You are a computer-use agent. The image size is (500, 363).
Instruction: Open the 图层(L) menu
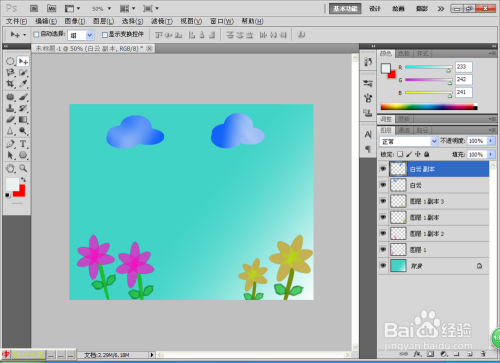click(103, 21)
